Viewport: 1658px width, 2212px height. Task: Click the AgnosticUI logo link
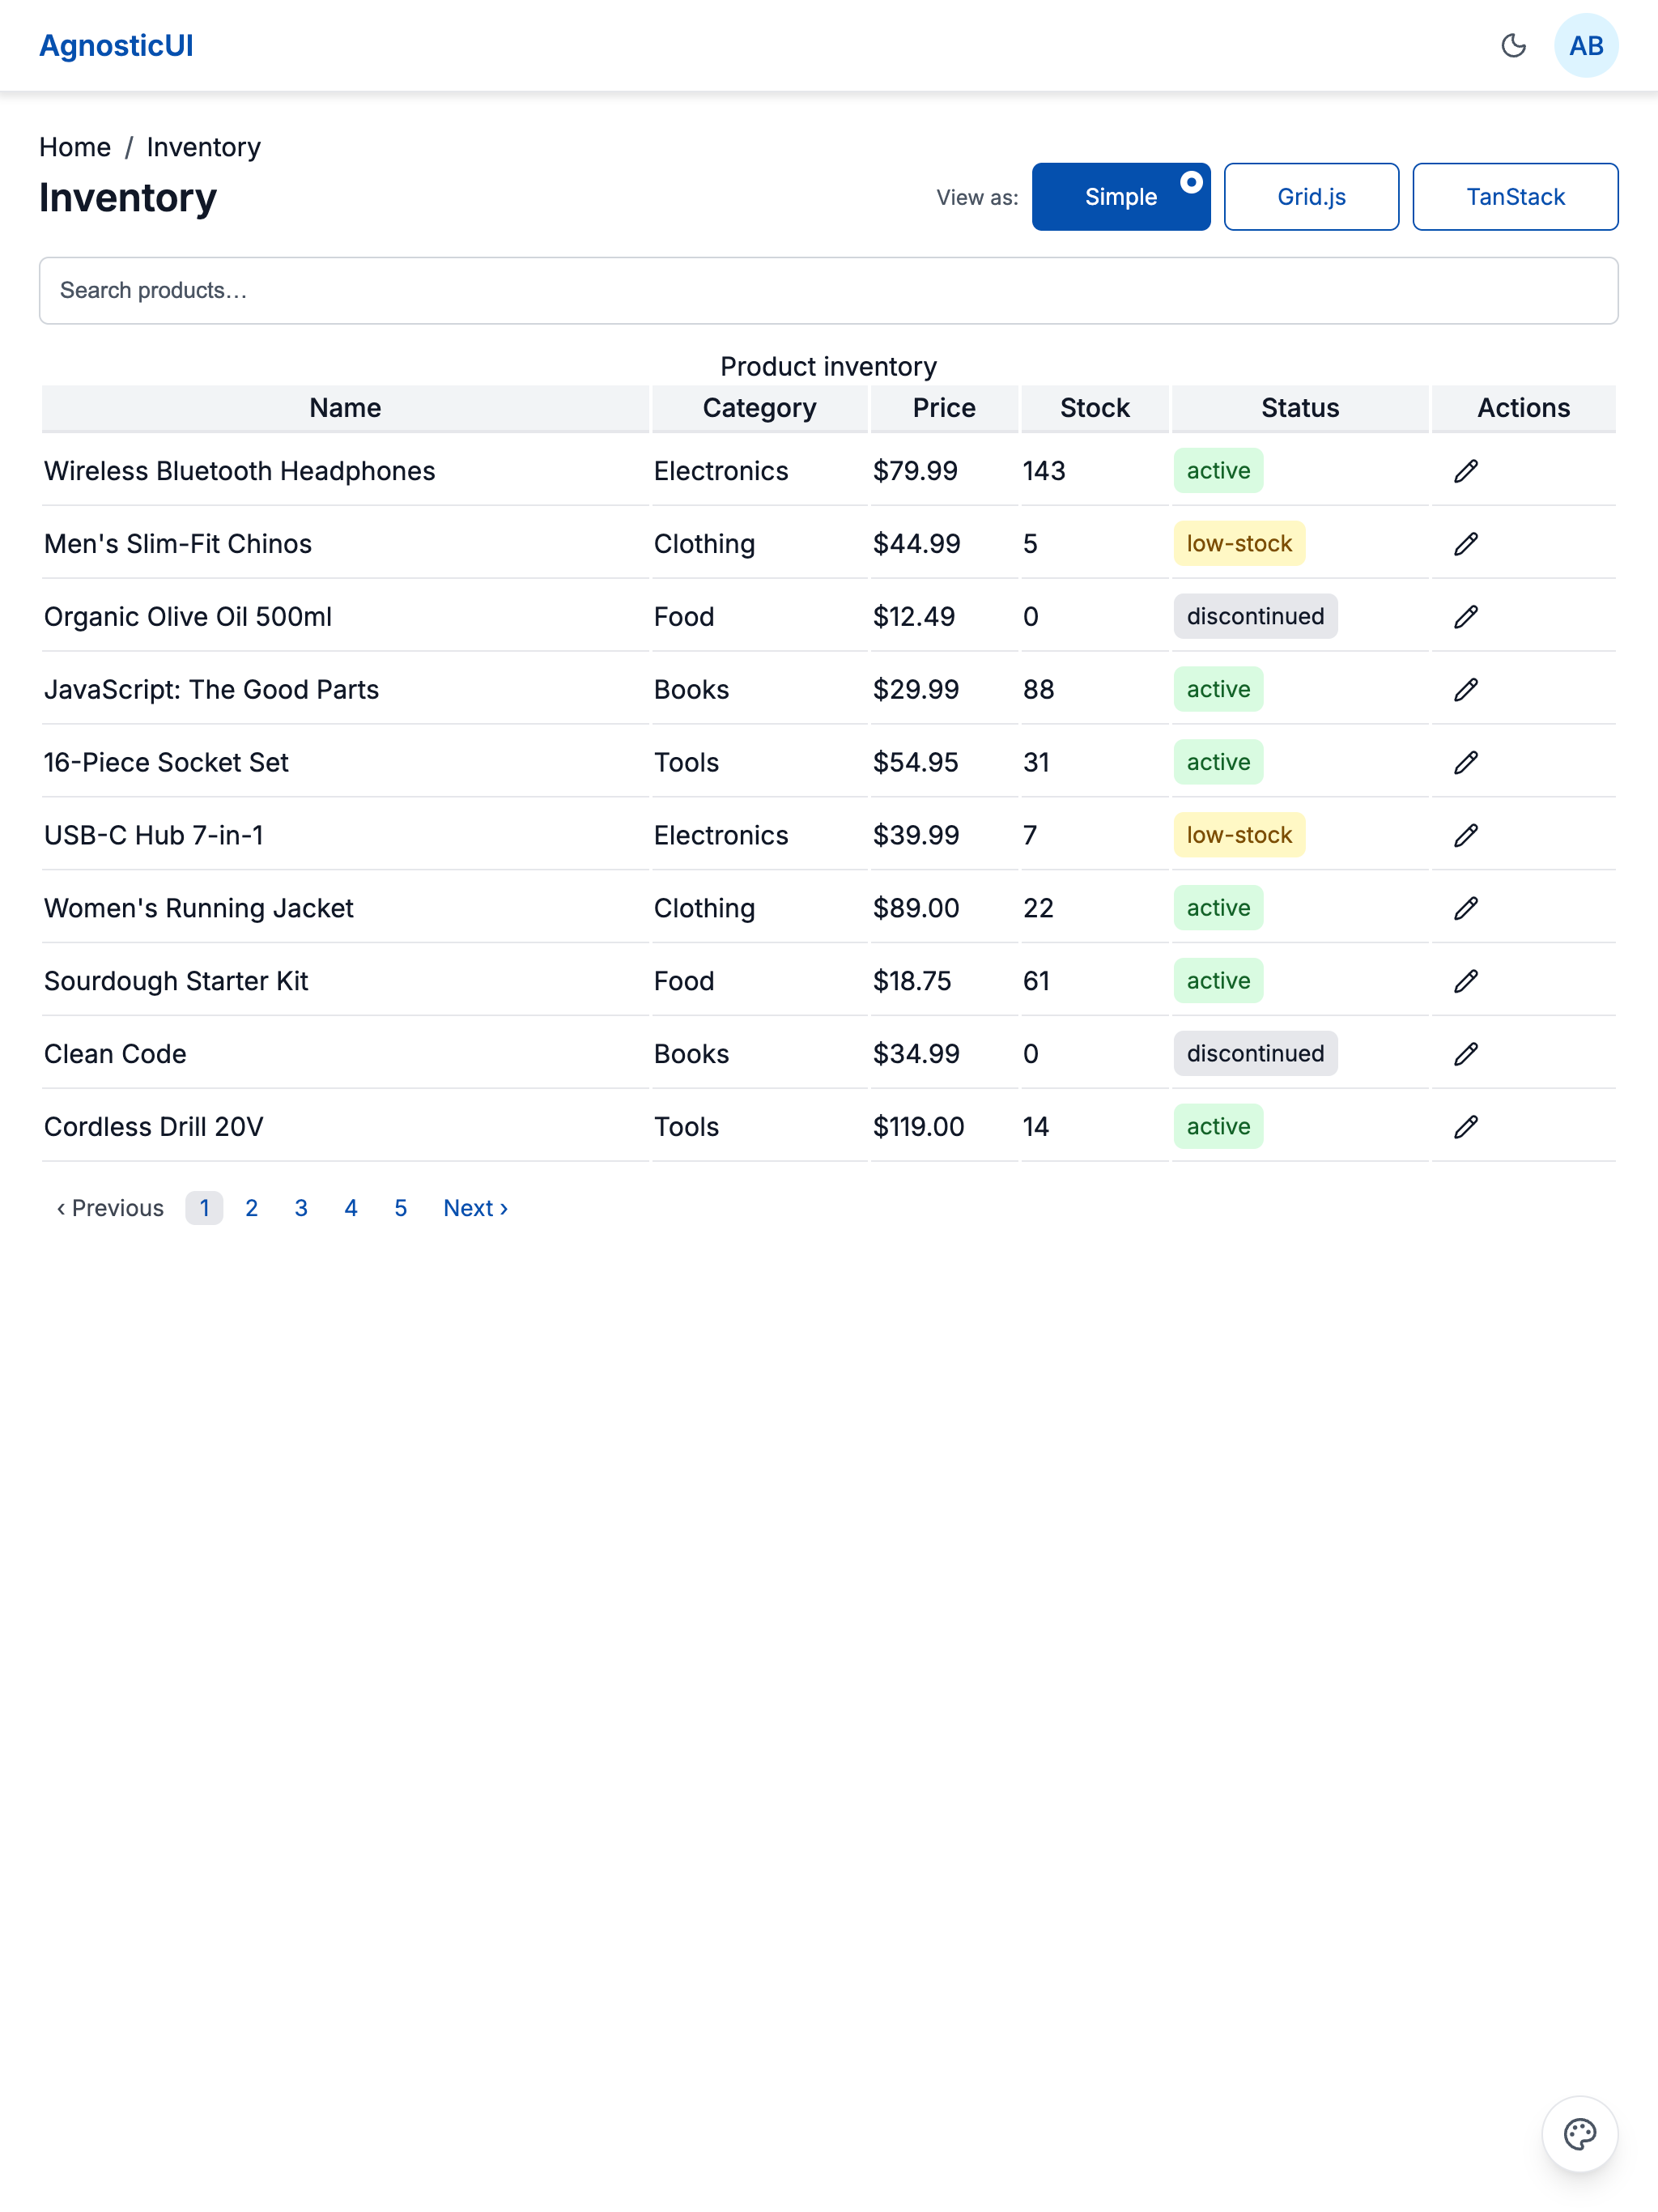pyautogui.click(x=116, y=46)
